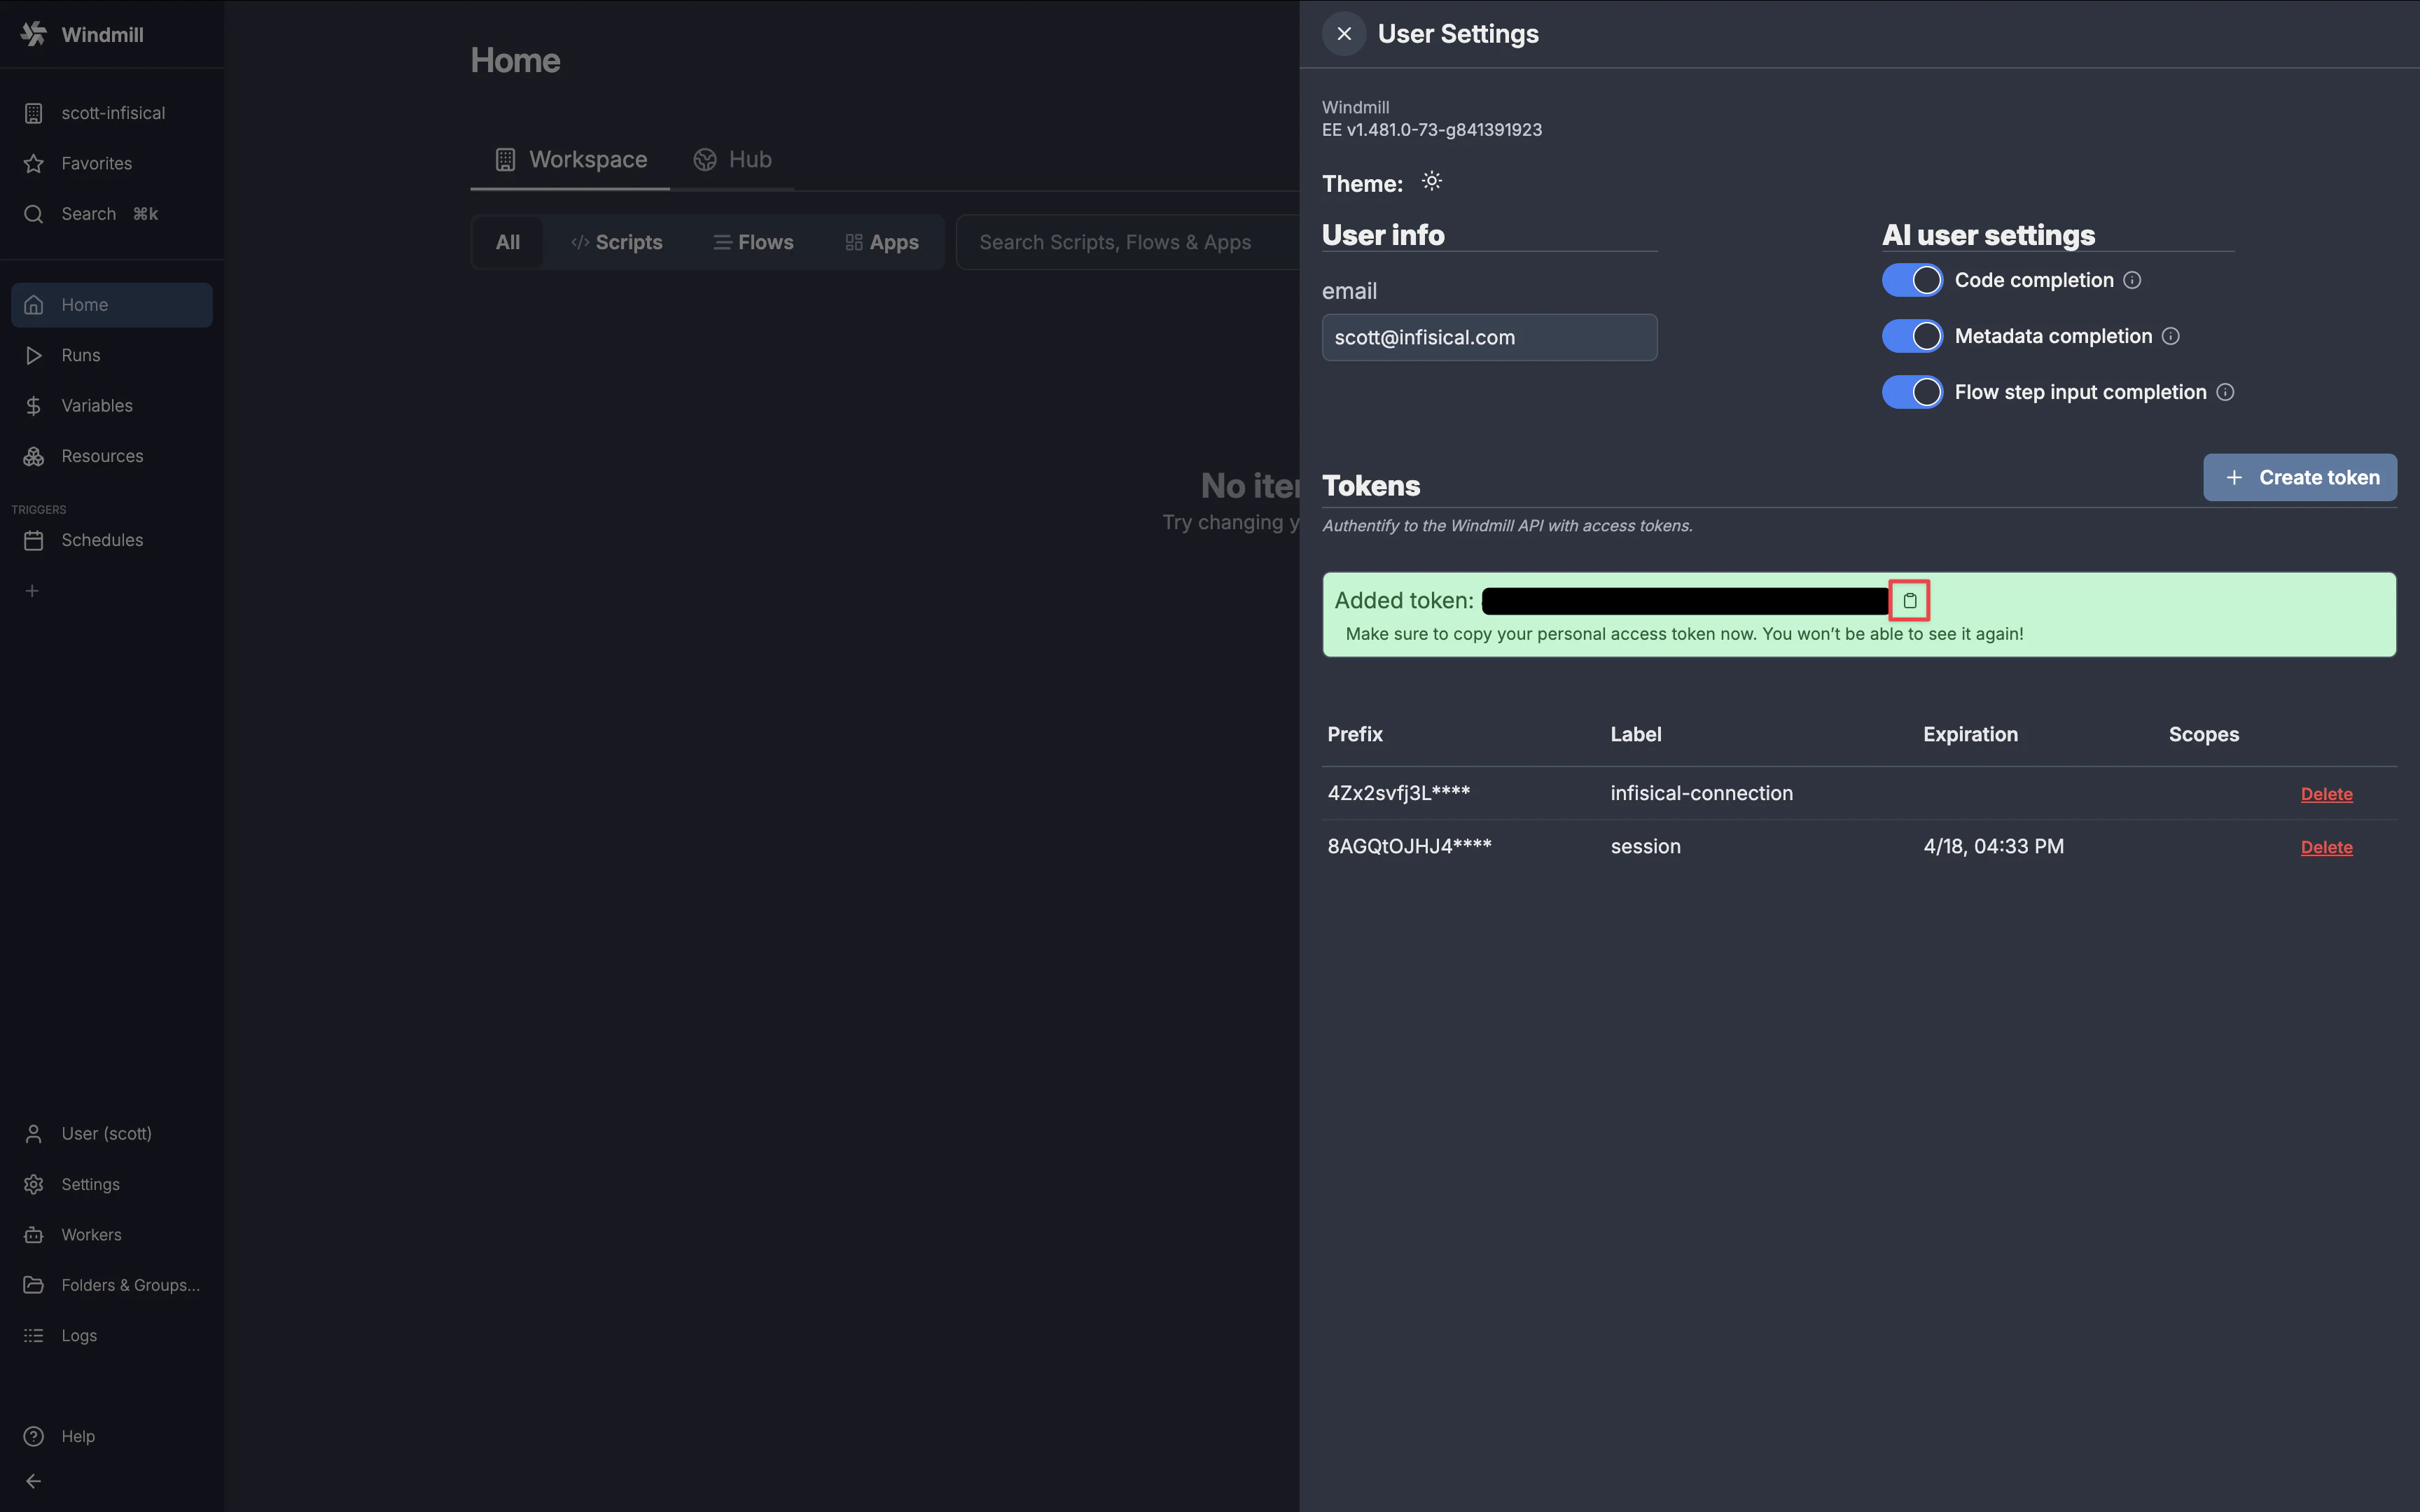This screenshot has width=2420, height=1512.
Task: Open Variables in the sidebar
Action: [x=112, y=405]
